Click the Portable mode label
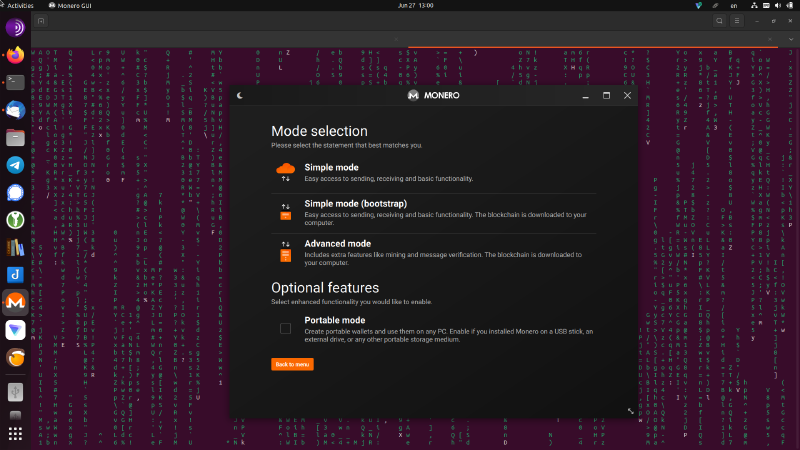Image resolution: width=800 pixels, height=450 pixels. pos(335,320)
